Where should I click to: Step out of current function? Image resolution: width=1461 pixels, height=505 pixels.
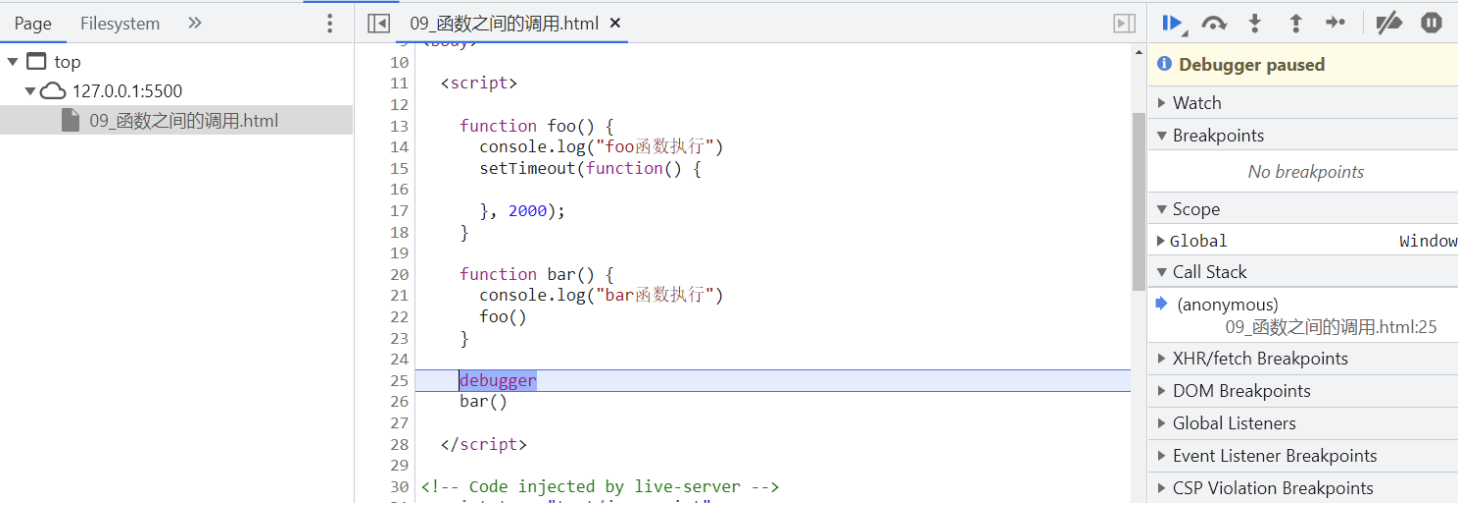1295,23
